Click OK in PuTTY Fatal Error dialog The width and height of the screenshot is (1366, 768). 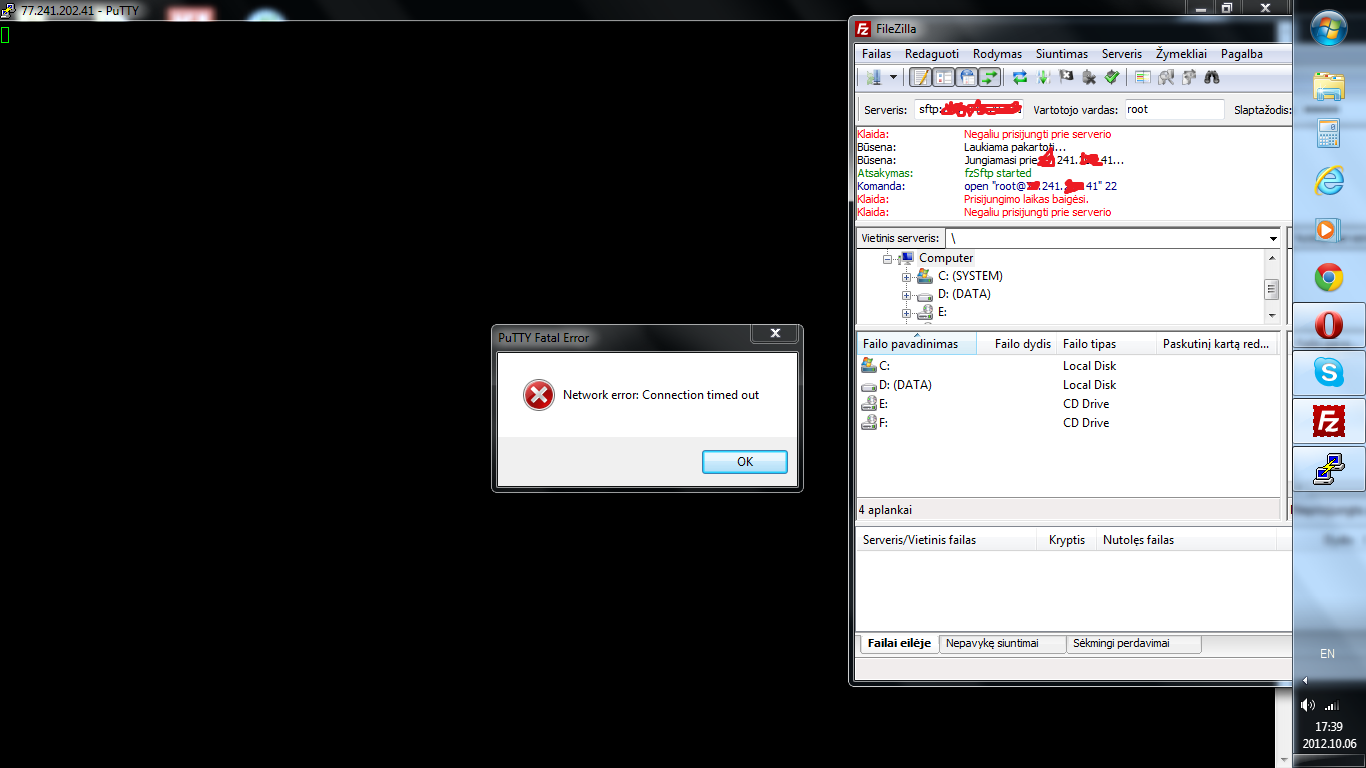pos(745,462)
